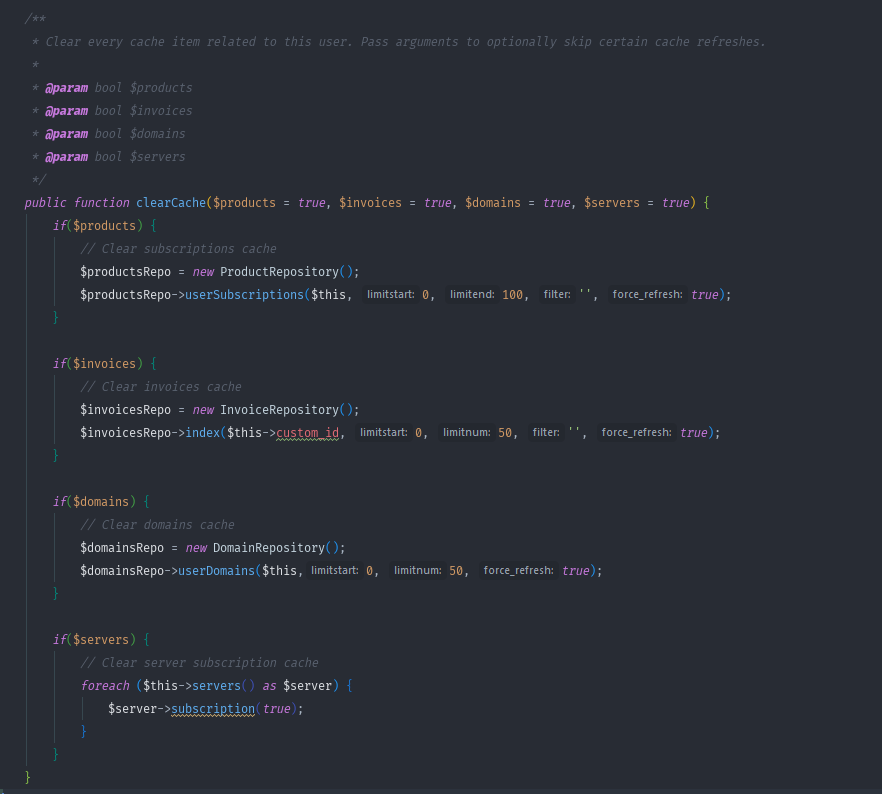The height and width of the screenshot is (794, 882).
Task: Click the 'Clear server subscription cache' comment
Action: click(x=199, y=663)
